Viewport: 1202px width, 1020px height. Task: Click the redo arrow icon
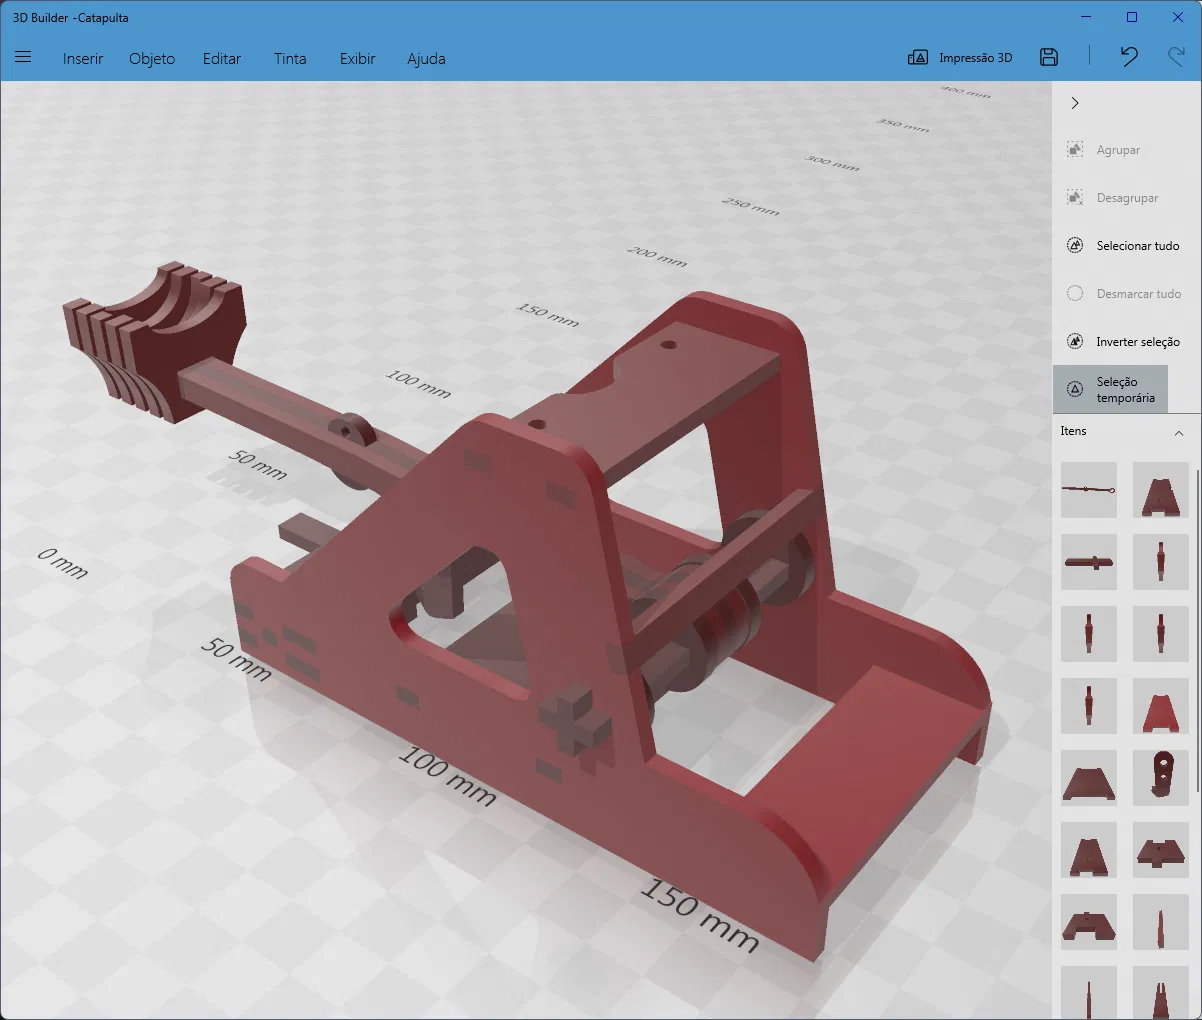(1176, 57)
